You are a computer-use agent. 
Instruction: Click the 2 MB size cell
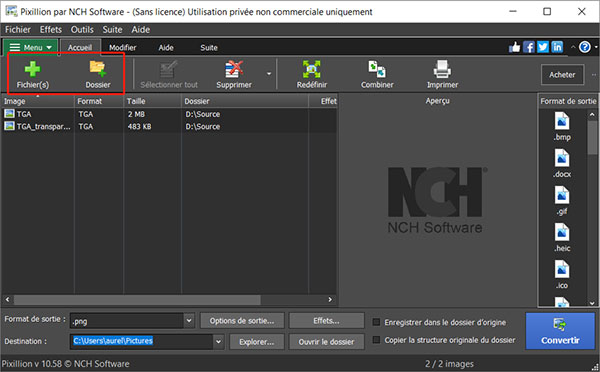click(136, 114)
